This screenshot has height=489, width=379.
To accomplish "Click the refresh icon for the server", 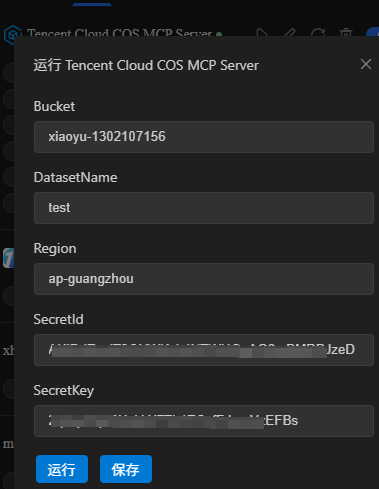I will tap(318, 32).
